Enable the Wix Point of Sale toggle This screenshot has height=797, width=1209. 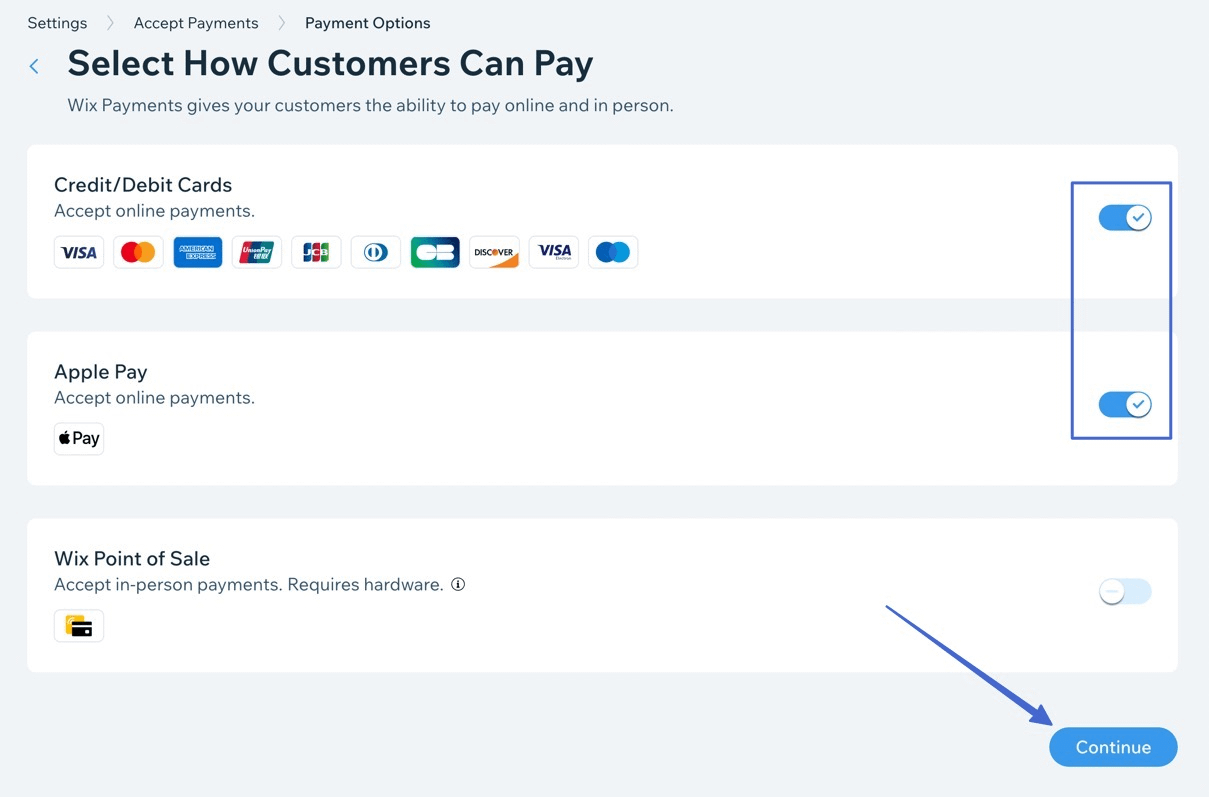pos(1124,591)
